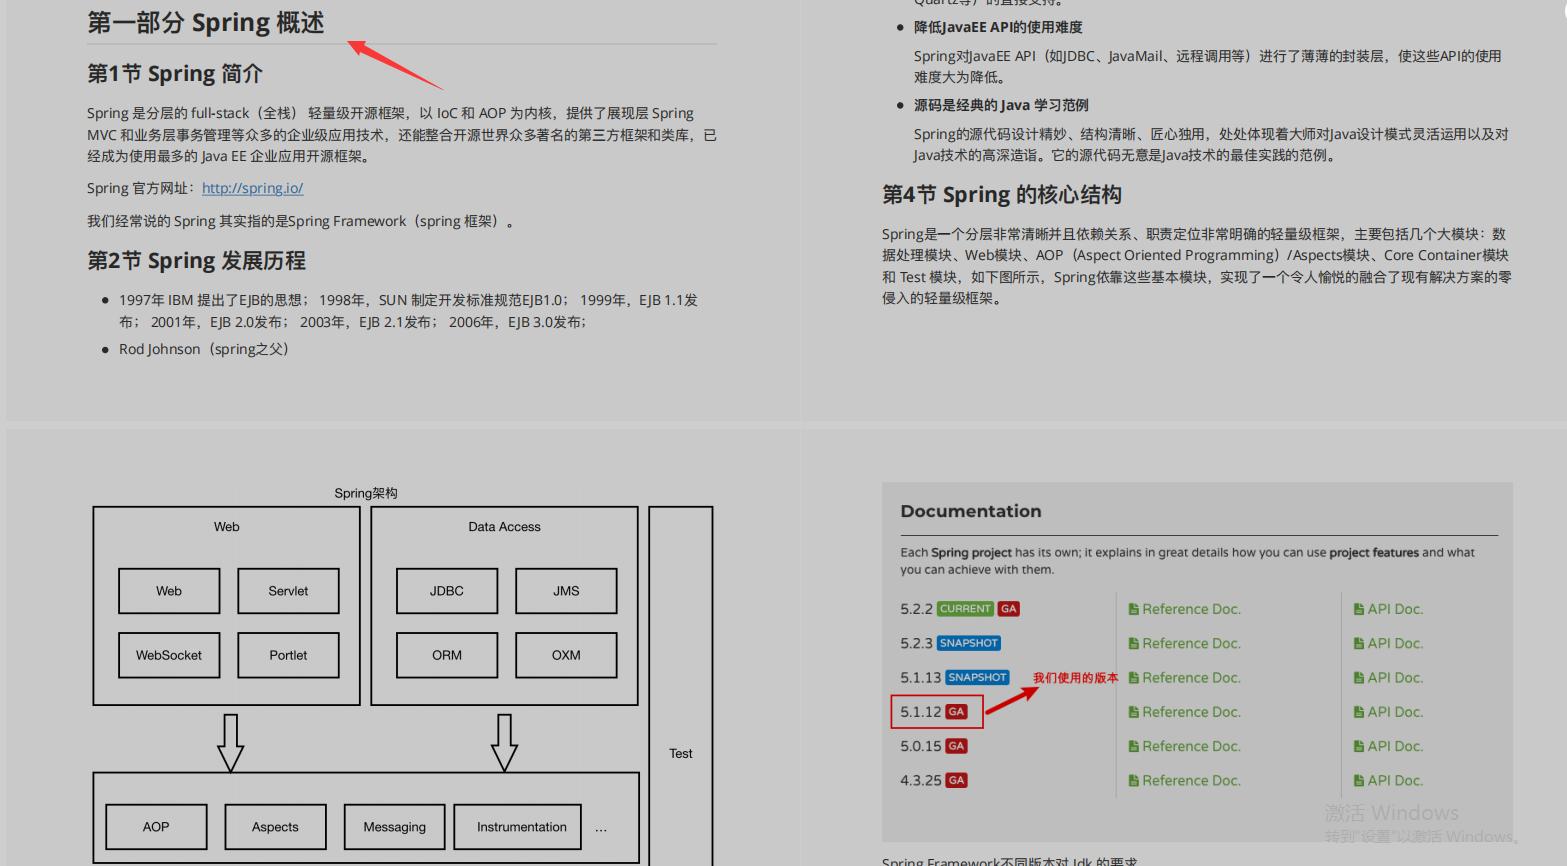
Task: Click Reference Doc icon for version 5.0.15
Action: pos(1132,746)
